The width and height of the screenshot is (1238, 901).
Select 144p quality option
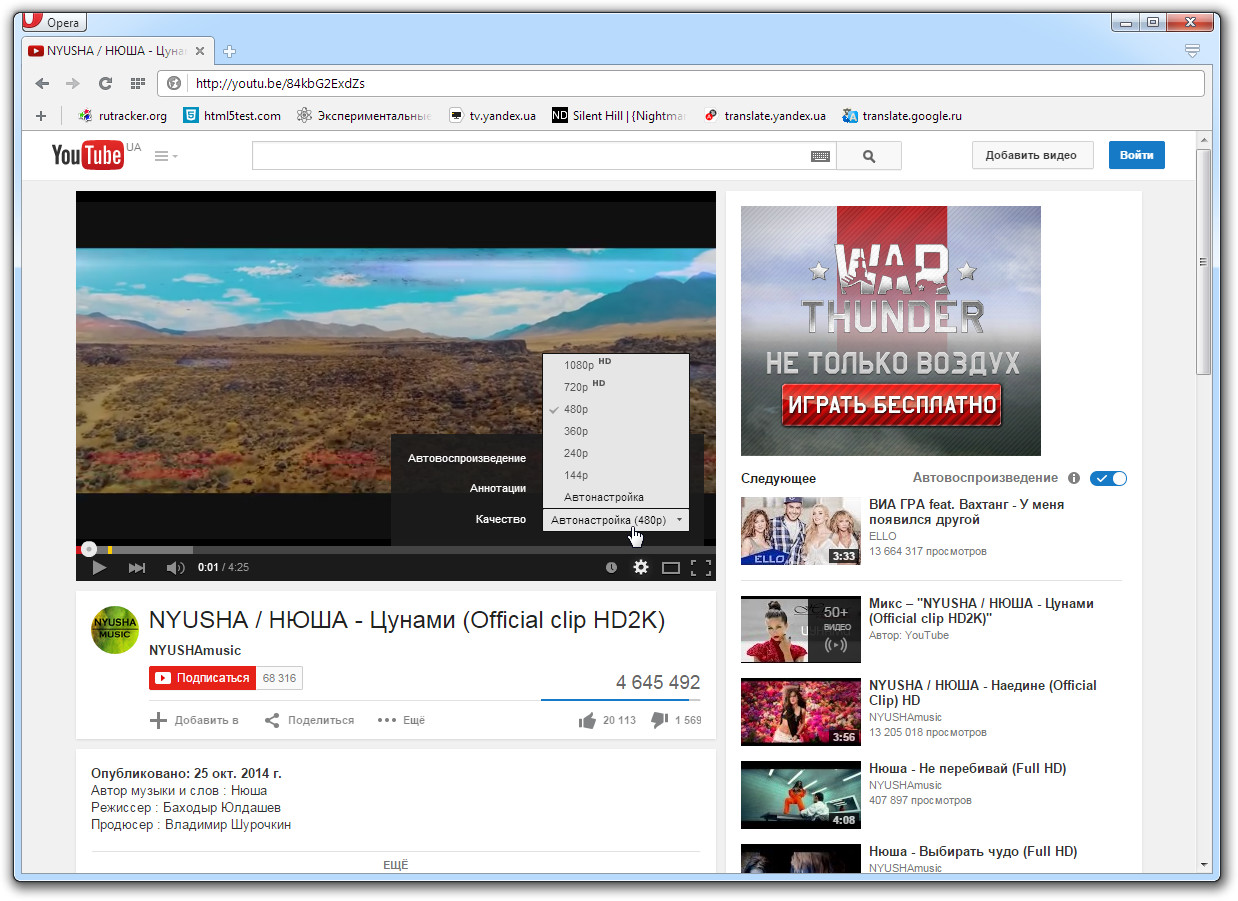click(616, 475)
